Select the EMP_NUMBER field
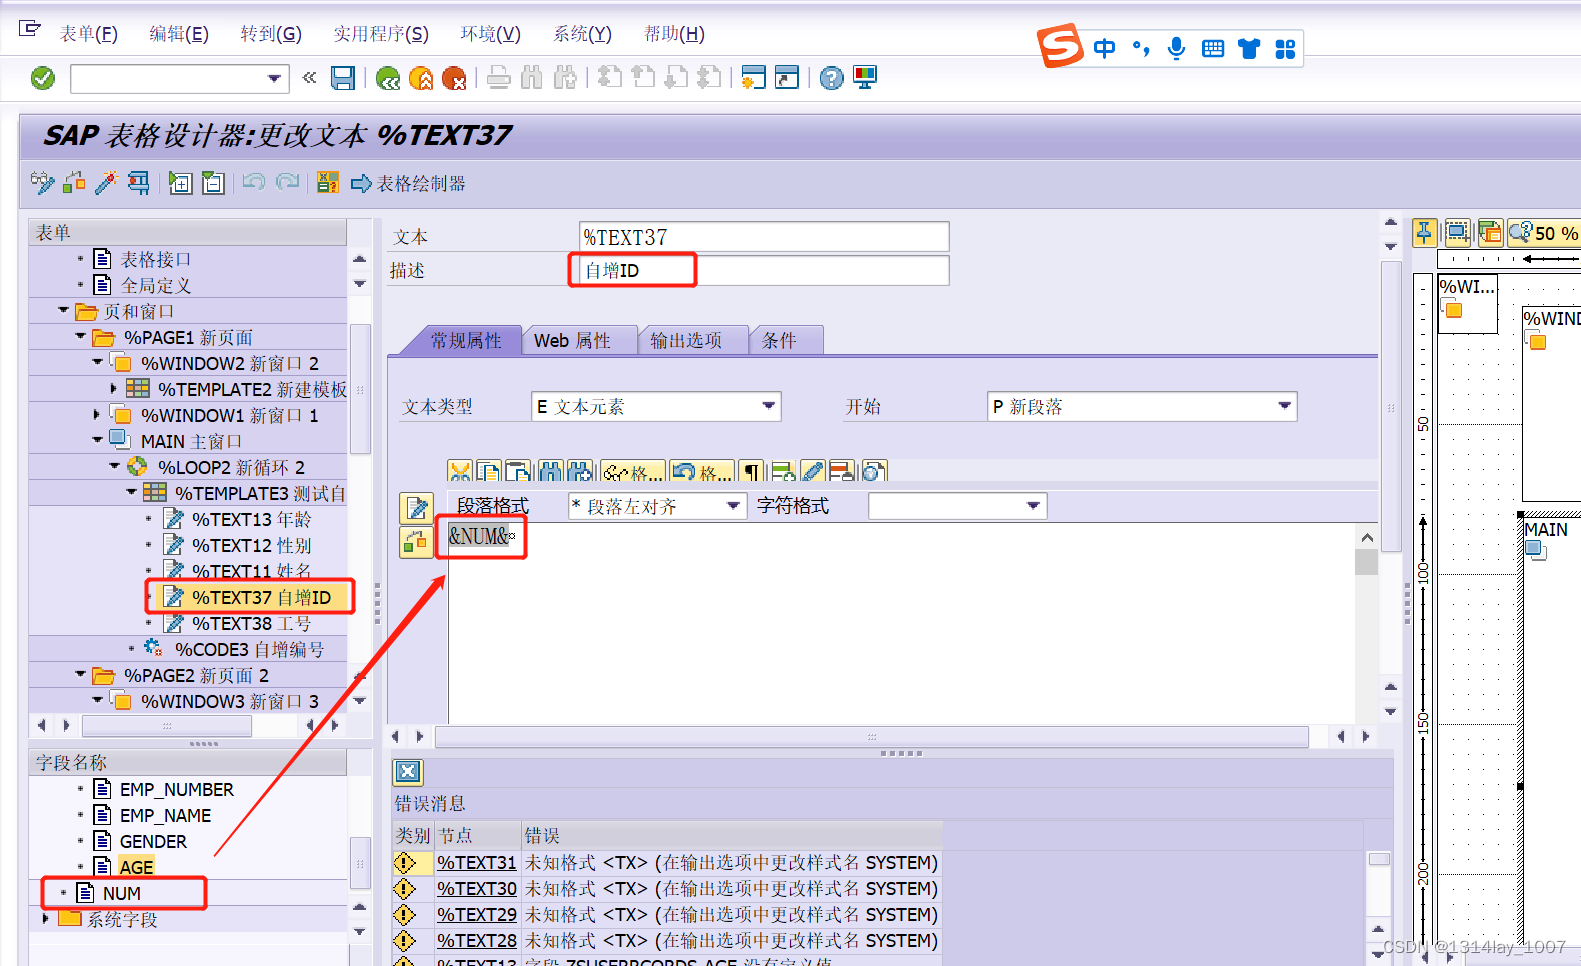The height and width of the screenshot is (966, 1581). point(176,789)
